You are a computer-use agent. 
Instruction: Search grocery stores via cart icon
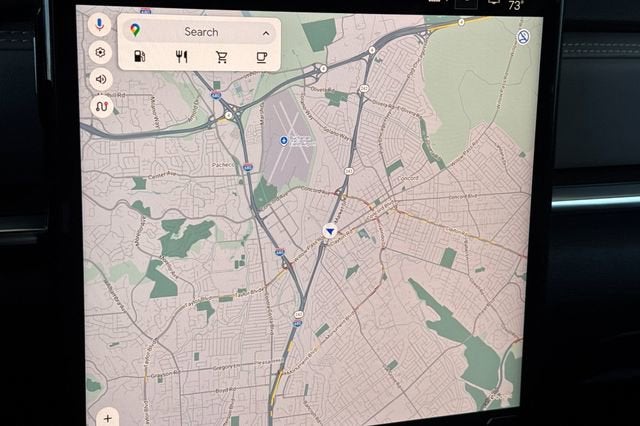click(x=222, y=57)
